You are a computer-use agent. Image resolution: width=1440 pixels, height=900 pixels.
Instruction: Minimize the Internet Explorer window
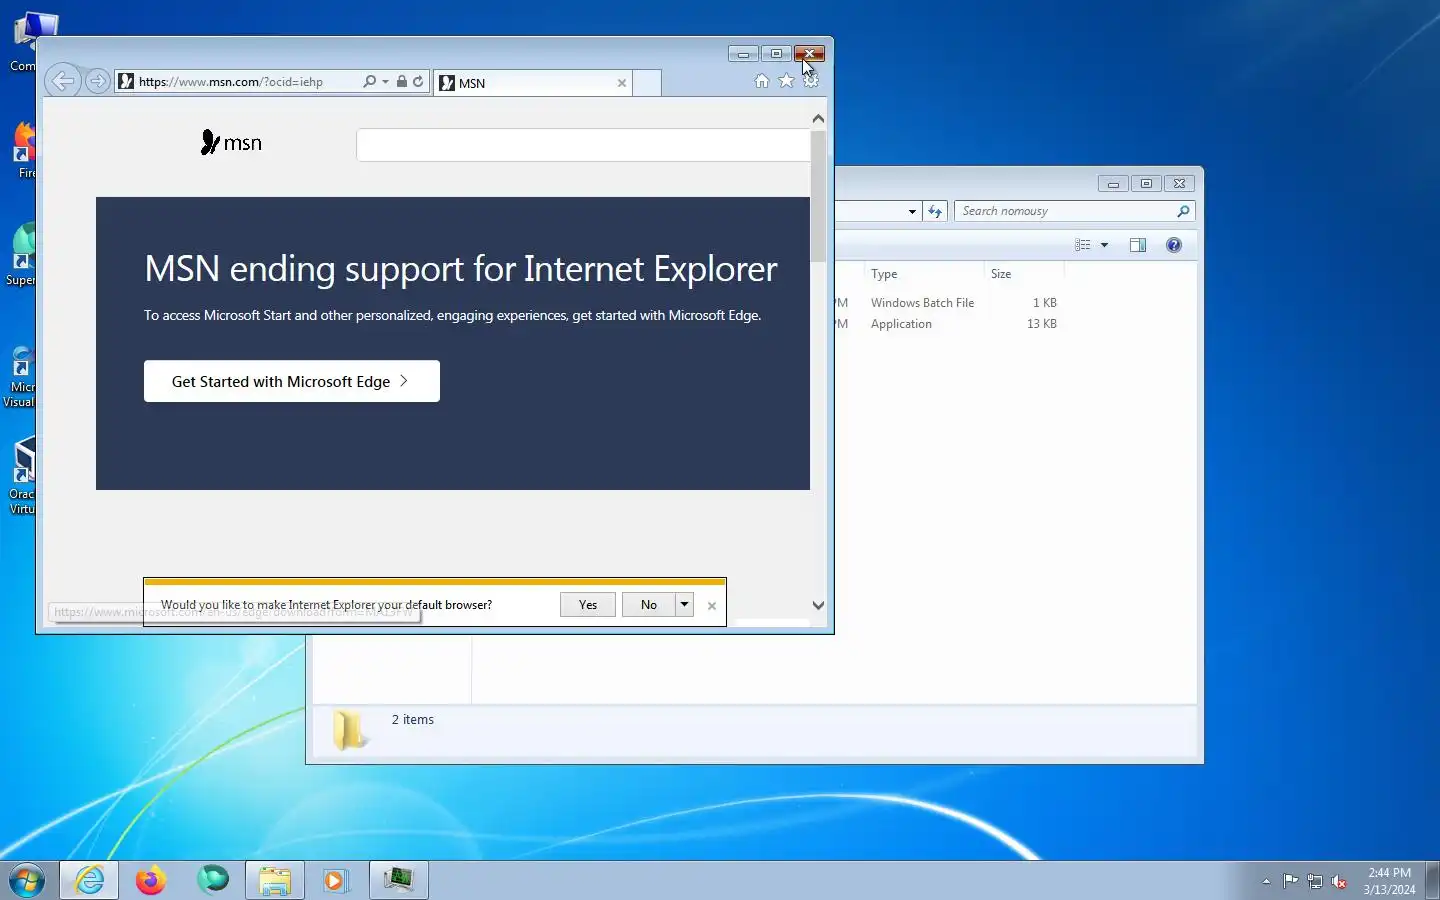pyautogui.click(x=743, y=54)
